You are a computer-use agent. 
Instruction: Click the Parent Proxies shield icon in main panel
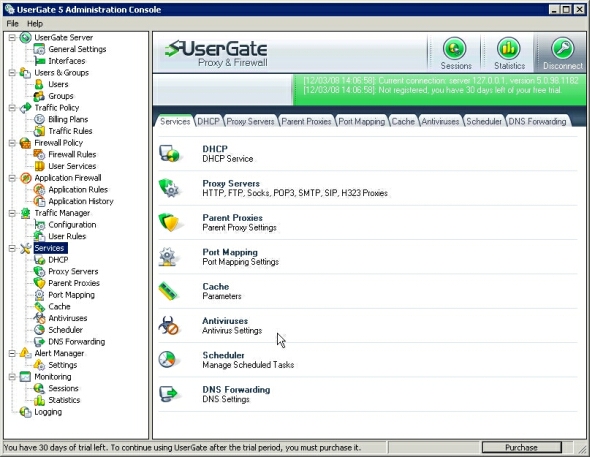coord(169,222)
